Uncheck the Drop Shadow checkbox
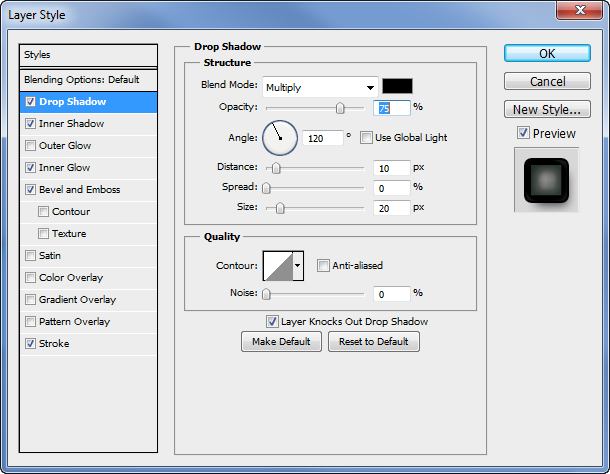The height and width of the screenshot is (474, 610). 30,102
